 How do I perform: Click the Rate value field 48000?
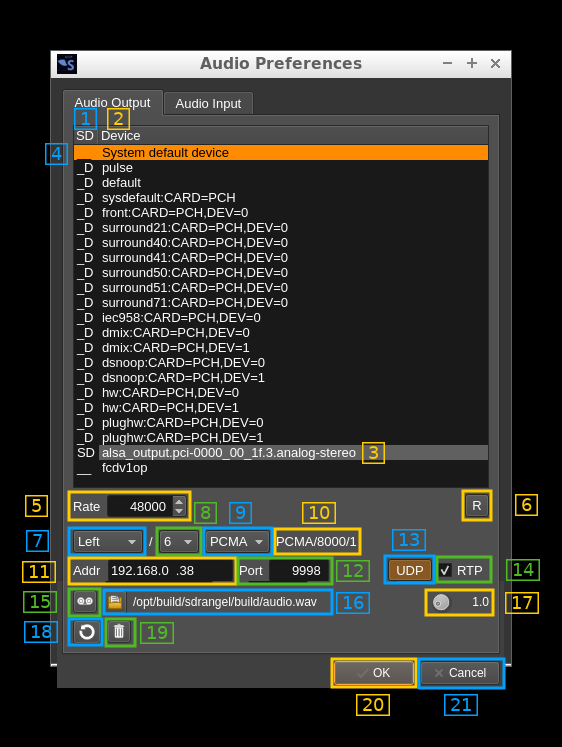pyautogui.click(x=140, y=506)
